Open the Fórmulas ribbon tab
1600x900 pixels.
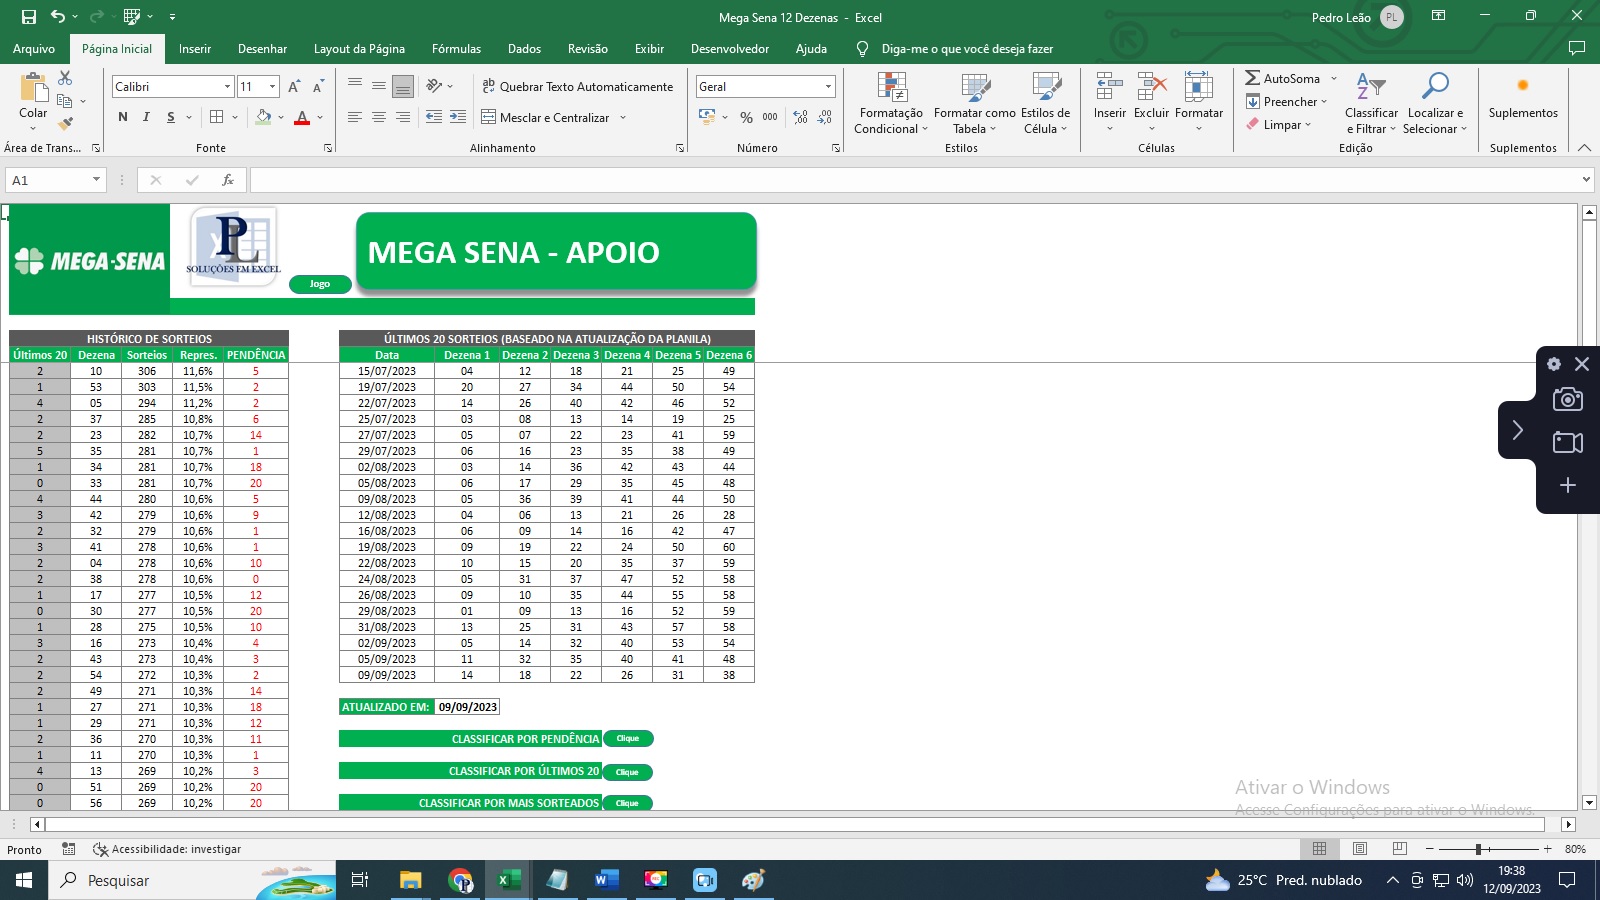[456, 49]
